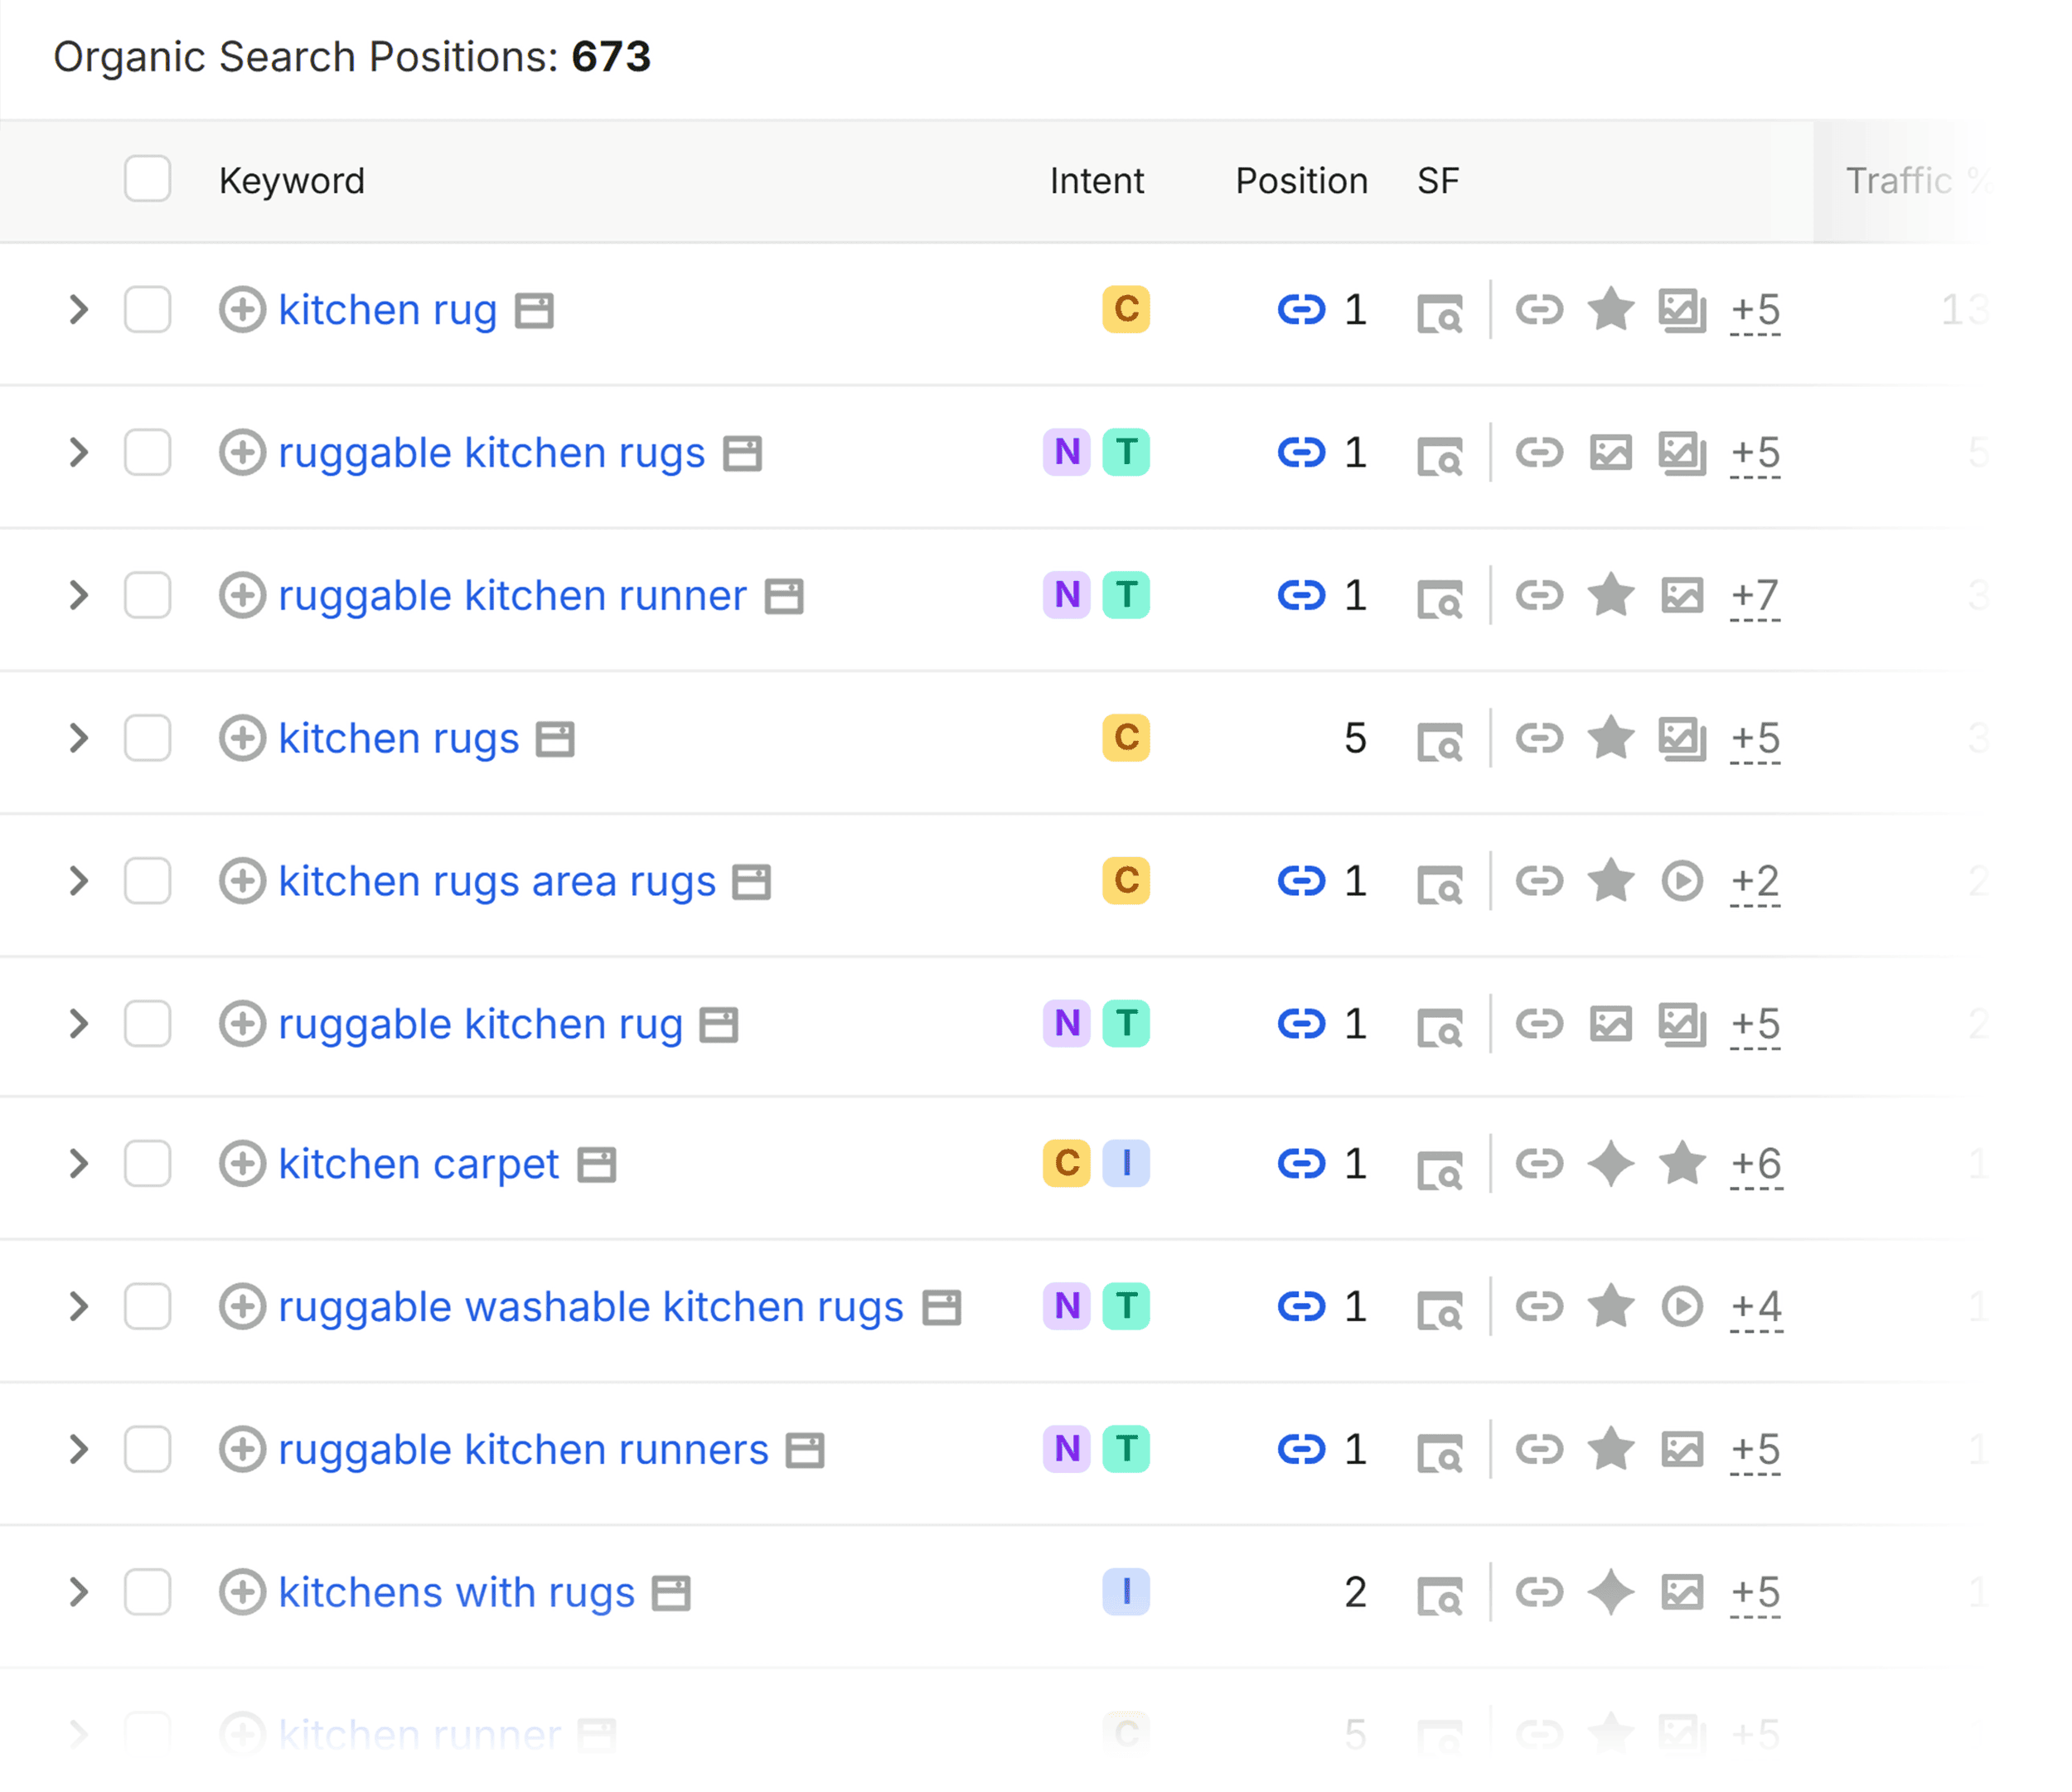Expand the kitchen rugs area rugs row

pyautogui.click(x=78, y=881)
